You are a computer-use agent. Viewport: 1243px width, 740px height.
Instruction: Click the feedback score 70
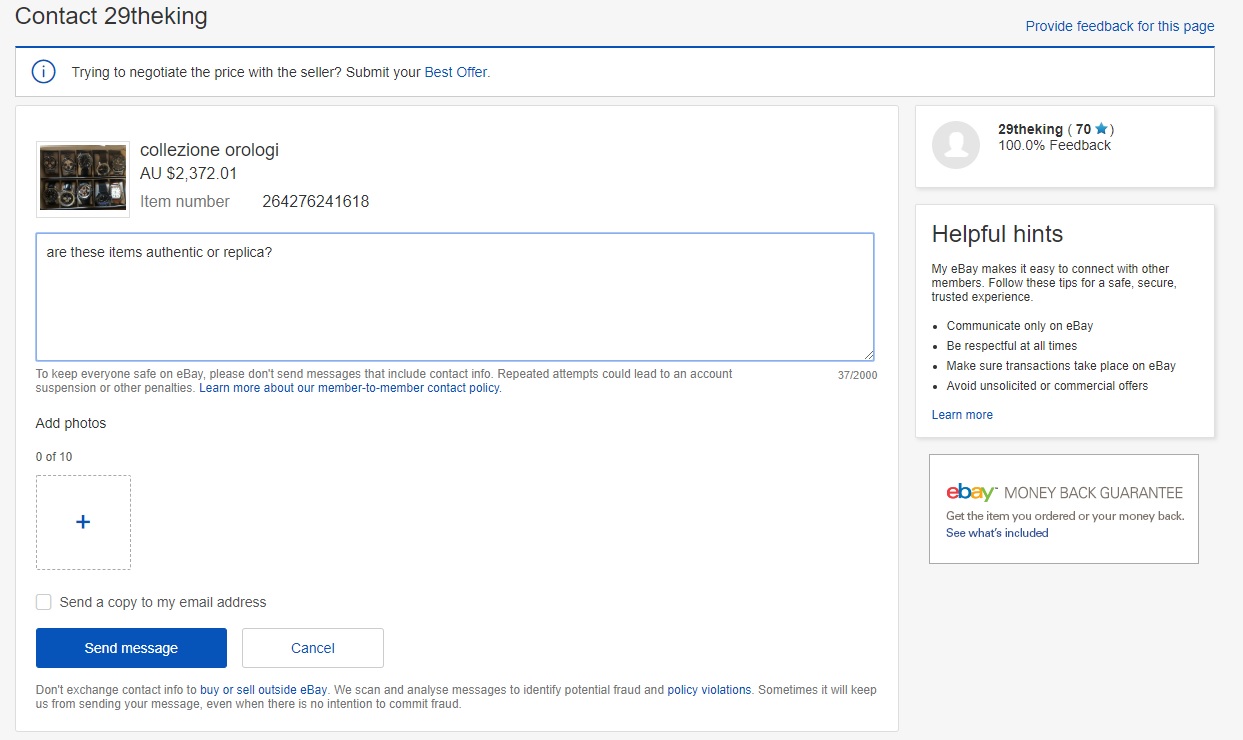pos(1083,129)
